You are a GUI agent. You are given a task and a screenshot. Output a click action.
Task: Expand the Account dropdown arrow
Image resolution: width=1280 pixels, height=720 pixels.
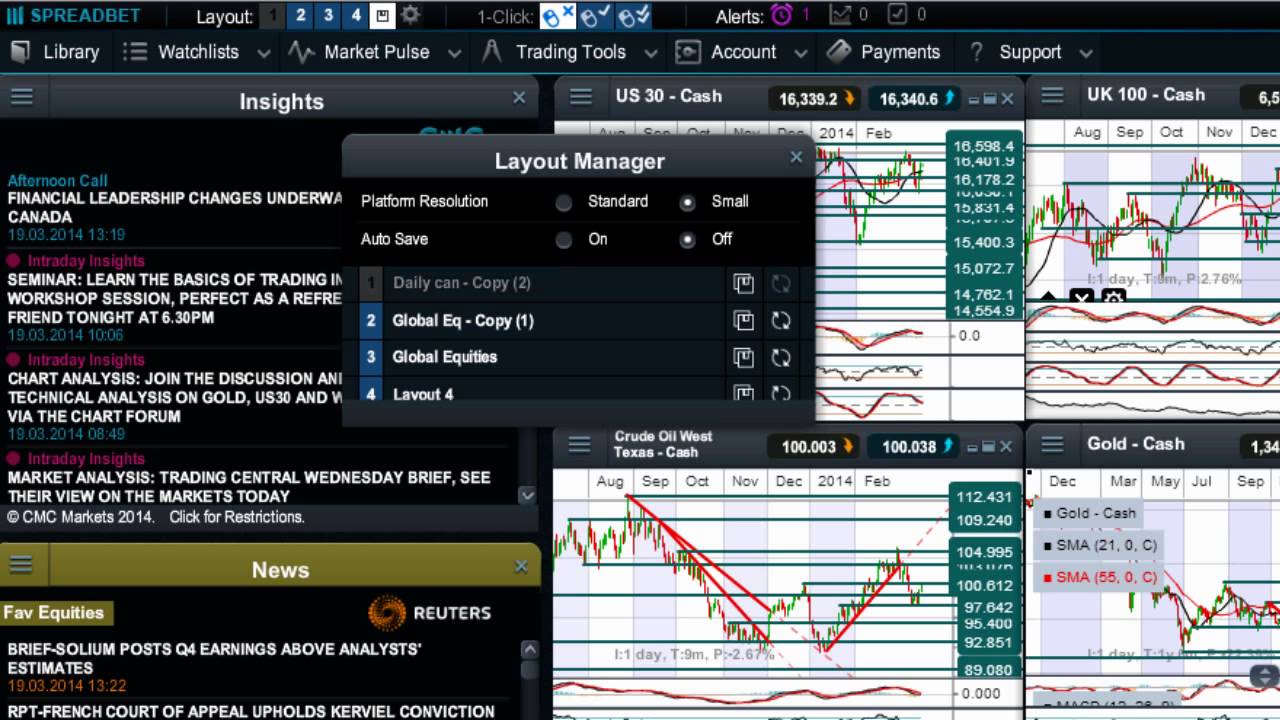pos(800,53)
